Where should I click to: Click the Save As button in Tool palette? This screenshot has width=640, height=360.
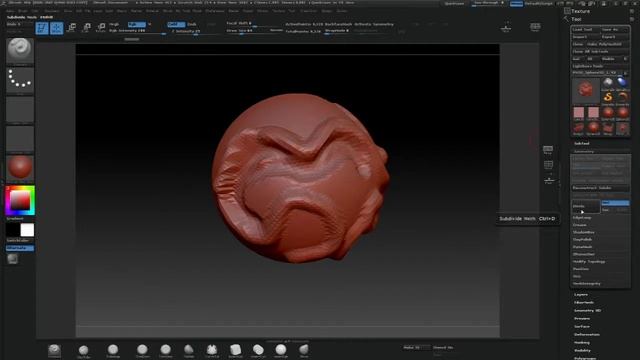coord(615,29)
